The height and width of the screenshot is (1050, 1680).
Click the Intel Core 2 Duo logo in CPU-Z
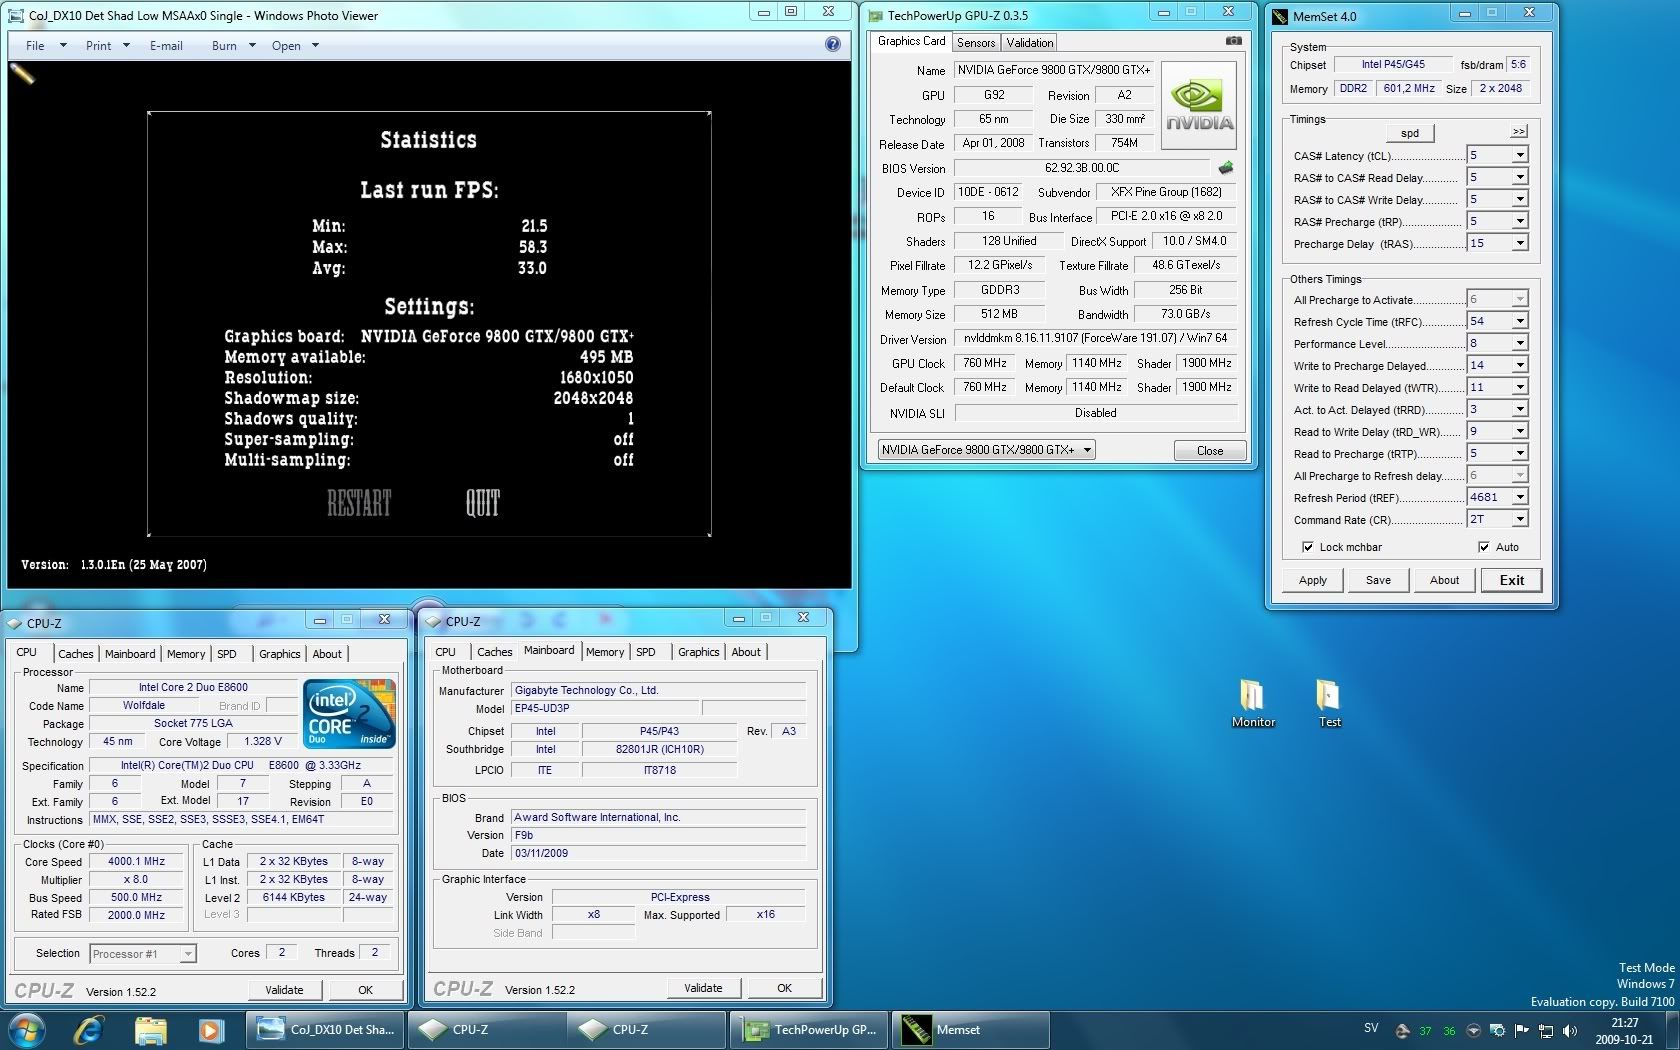(350, 713)
